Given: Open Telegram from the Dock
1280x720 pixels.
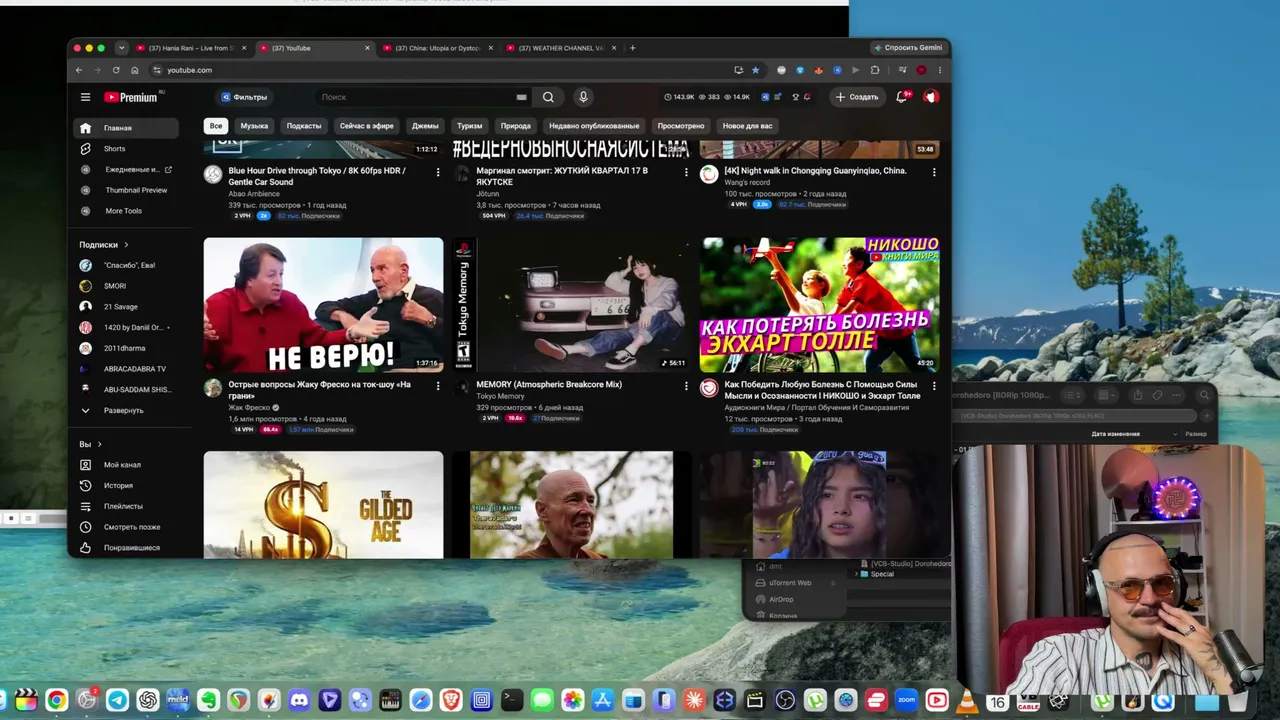Looking at the screenshot, I should click(x=117, y=701).
